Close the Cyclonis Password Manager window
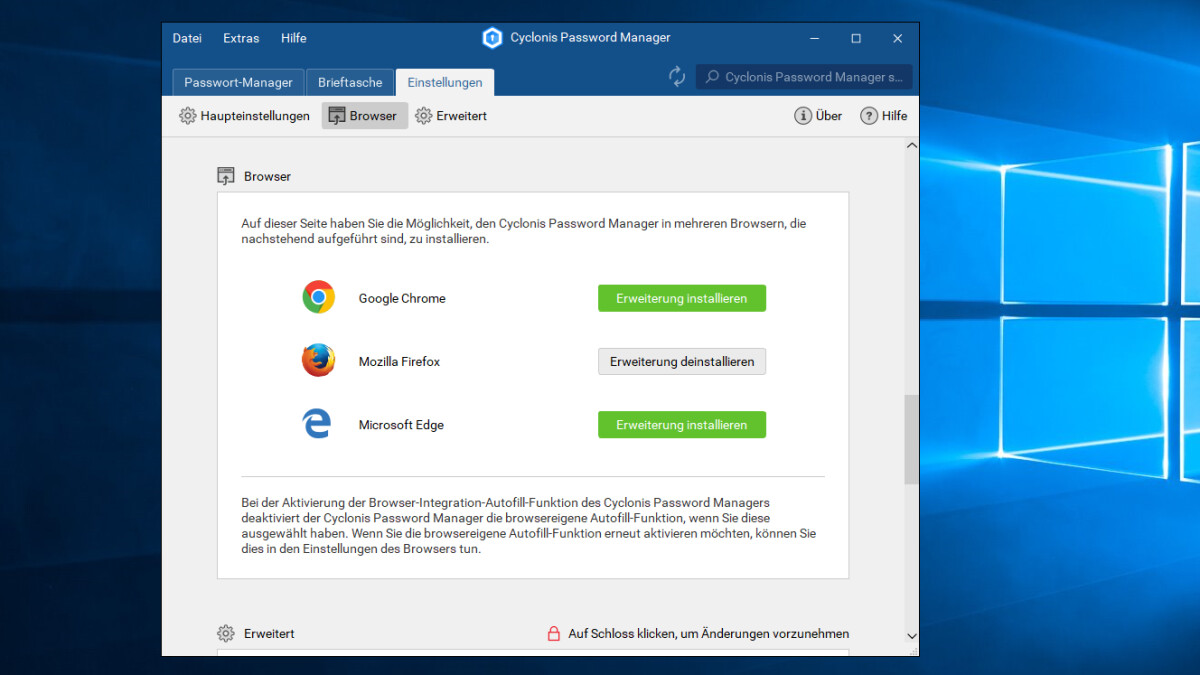Viewport: 1200px width, 675px height. (x=898, y=38)
